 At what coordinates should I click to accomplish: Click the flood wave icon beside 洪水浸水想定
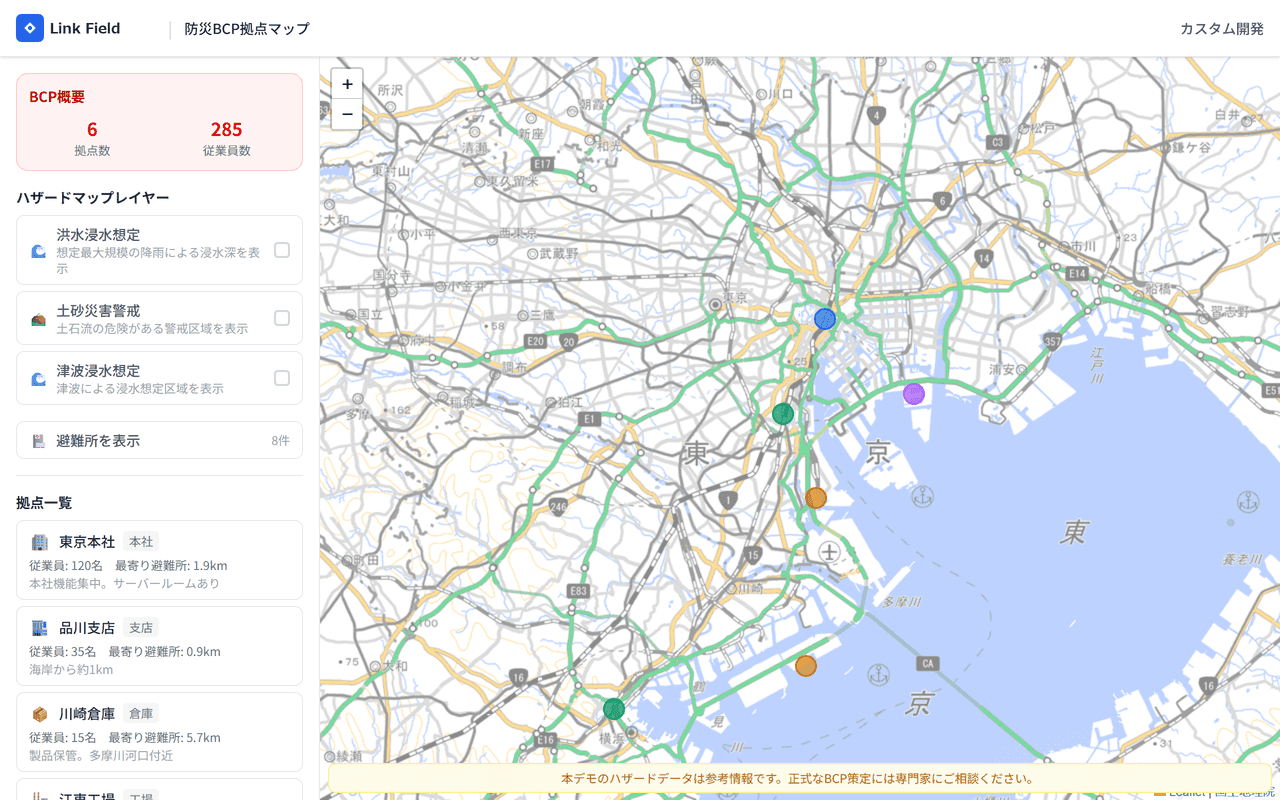pyautogui.click(x=39, y=251)
